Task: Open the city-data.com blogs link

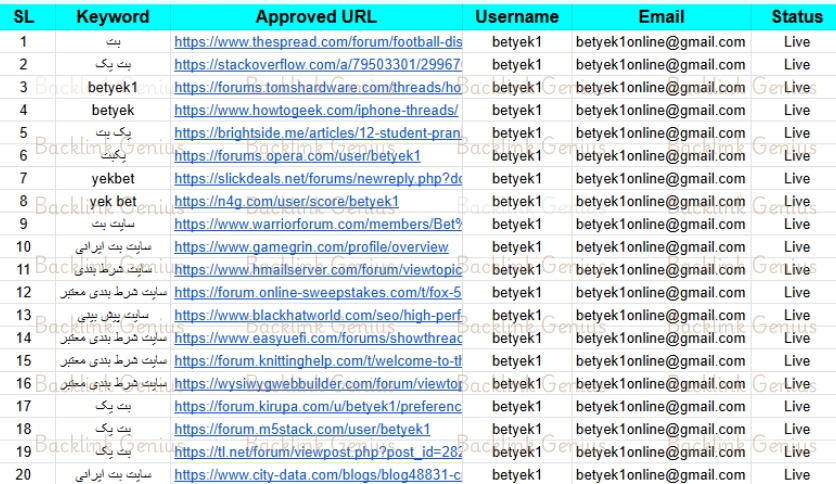Action: (x=318, y=475)
